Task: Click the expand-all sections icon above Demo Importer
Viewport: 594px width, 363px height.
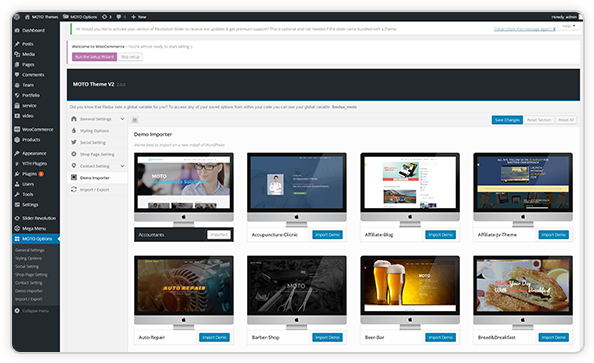Action: tap(134, 120)
